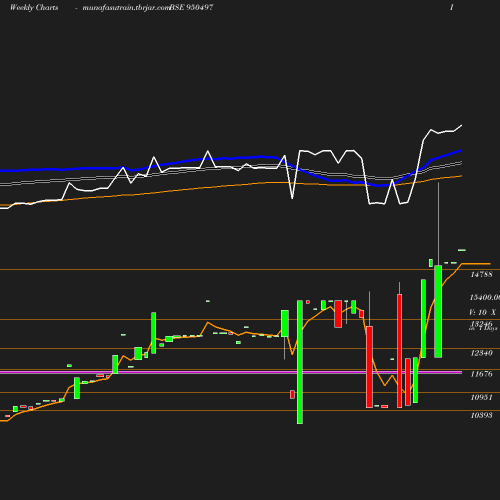Click the "Weekly Charts" title text
500x500 pixels.
click(34, 7)
